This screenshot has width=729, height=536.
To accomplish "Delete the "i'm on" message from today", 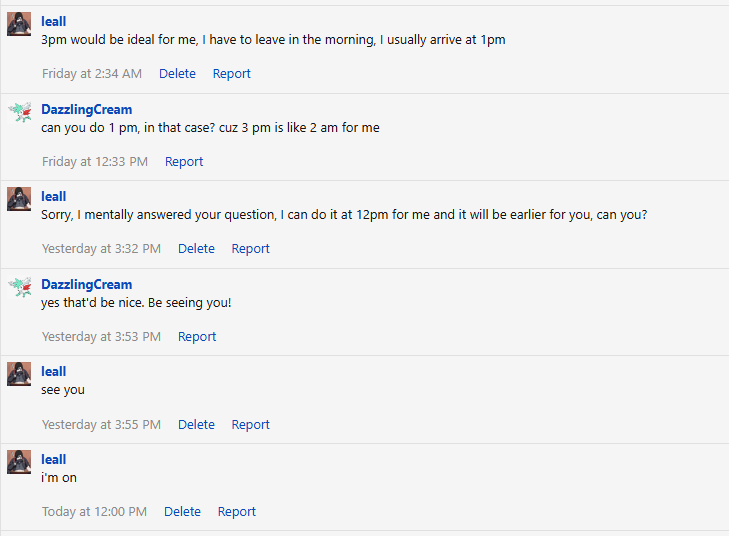I will pos(182,512).
